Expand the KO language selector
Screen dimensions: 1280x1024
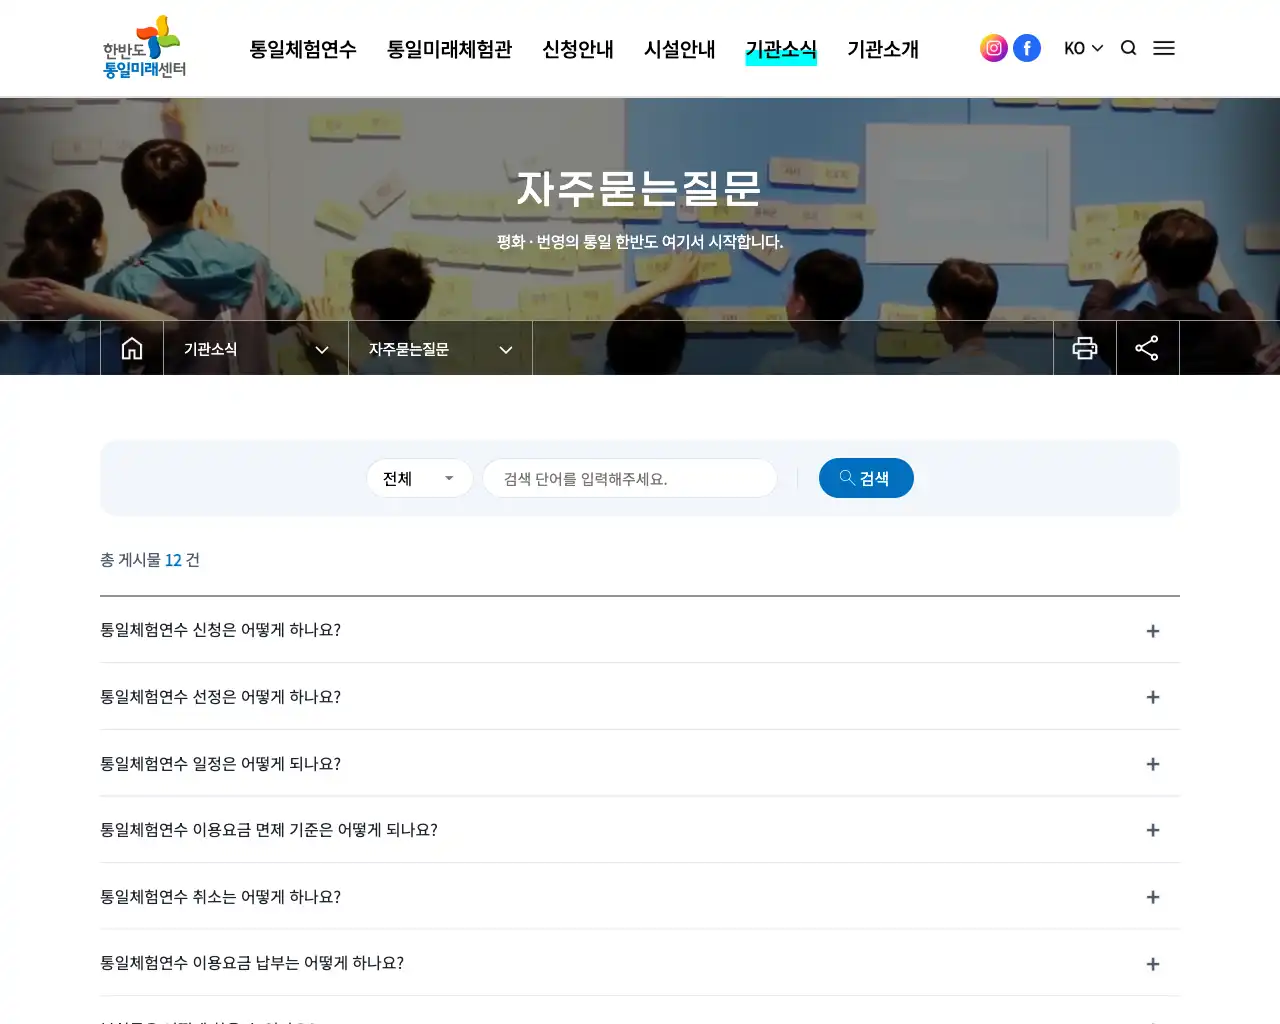[1083, 47]
